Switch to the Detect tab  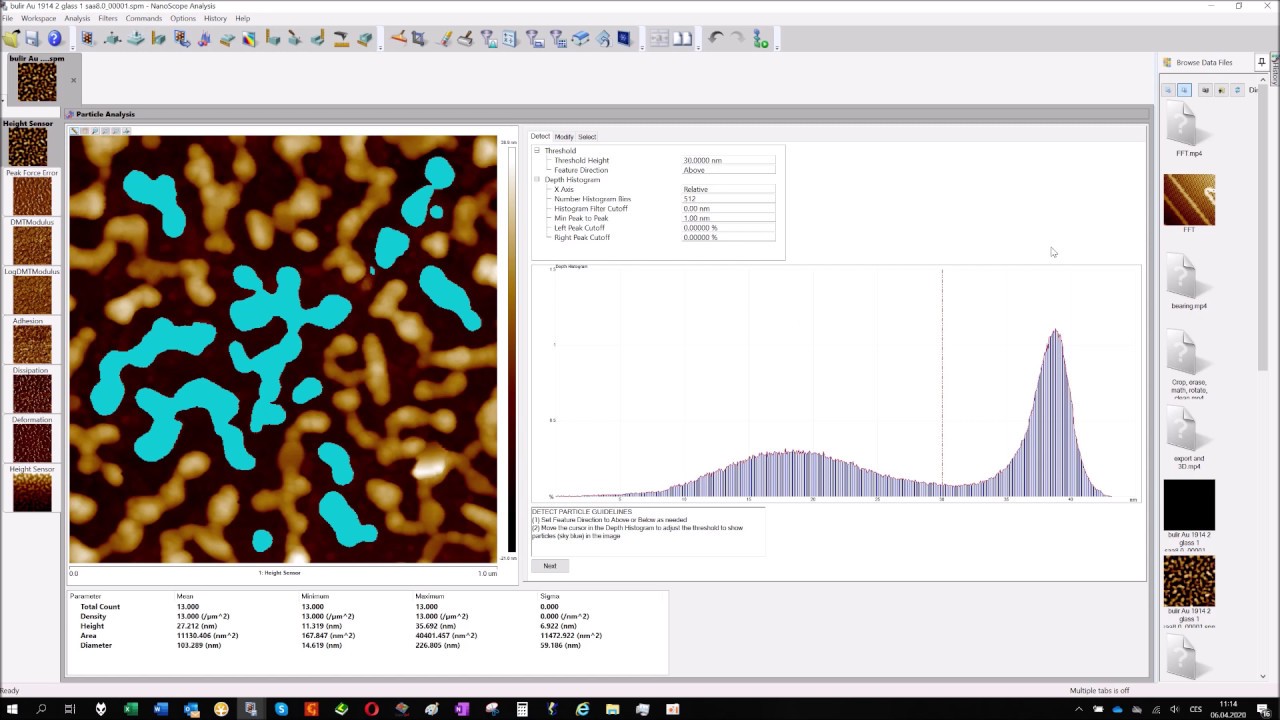[x=540, y=136]
